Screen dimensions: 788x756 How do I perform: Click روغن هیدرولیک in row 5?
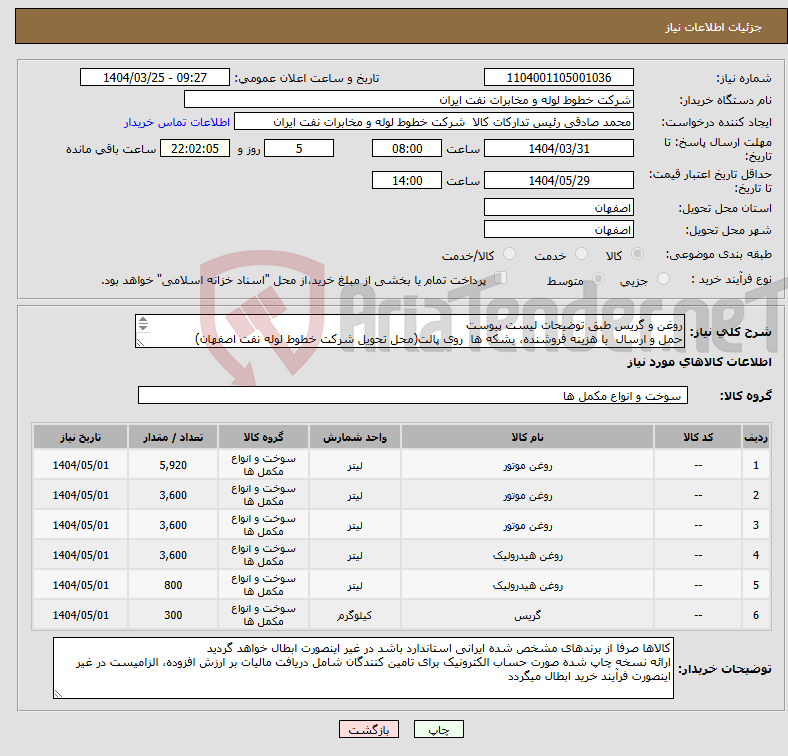click(x=527, y=586)
